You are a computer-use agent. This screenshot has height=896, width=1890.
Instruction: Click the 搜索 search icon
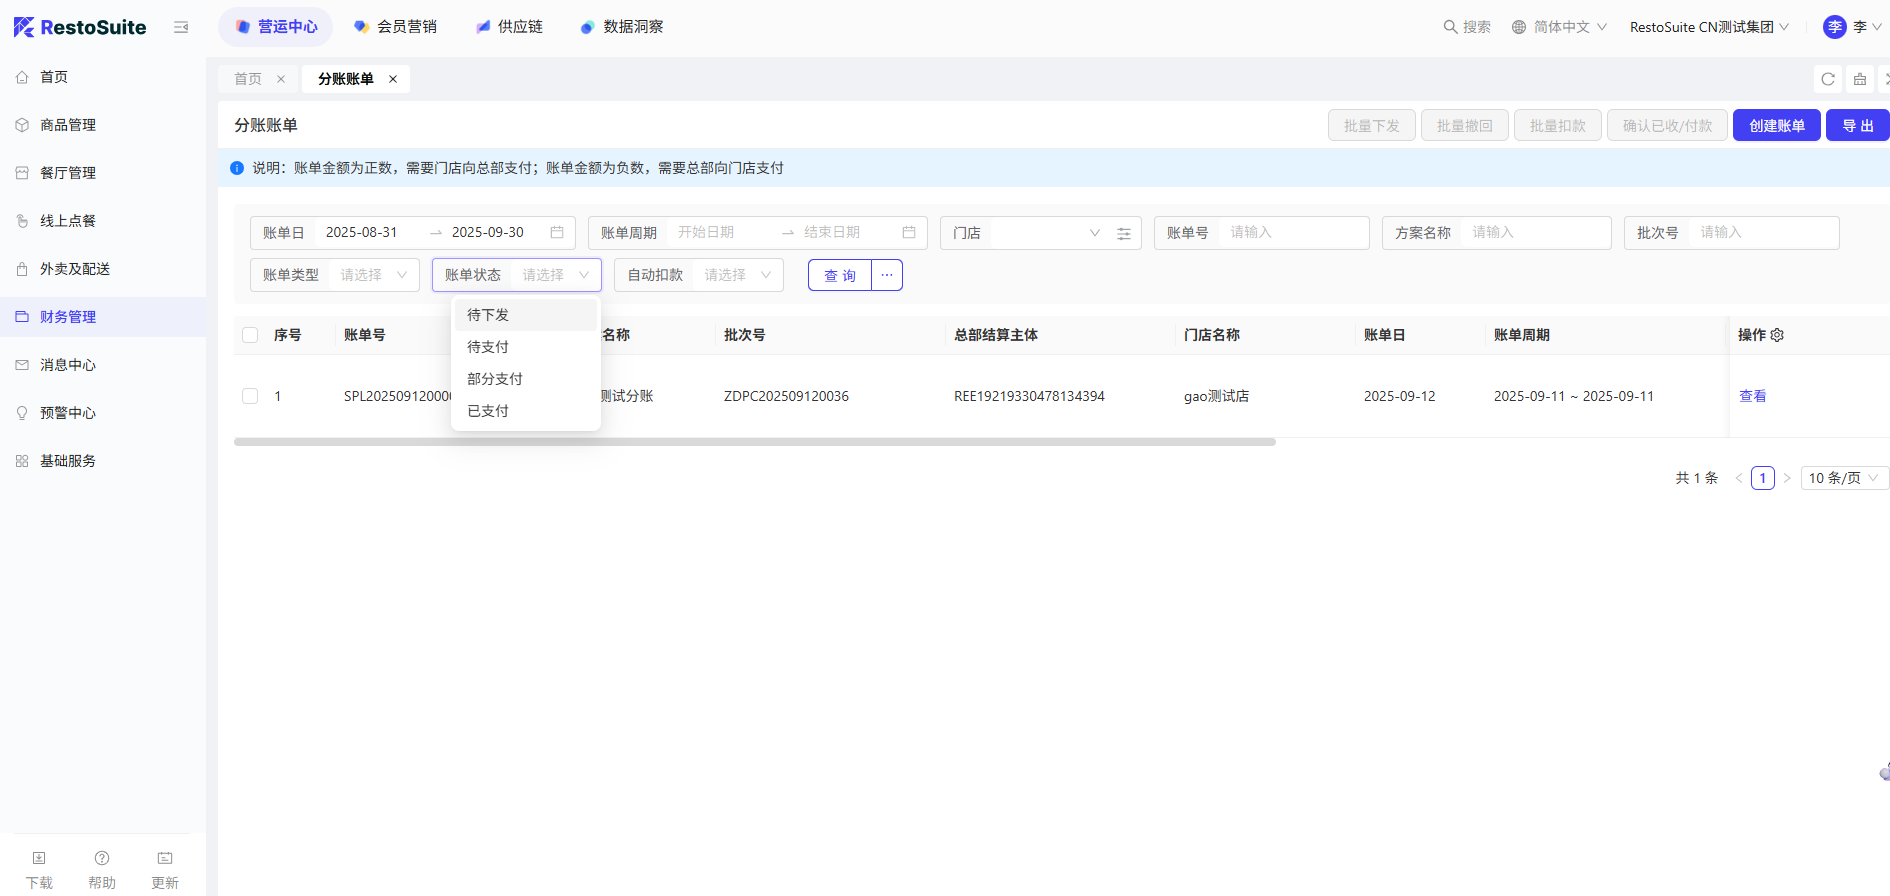[x=1450, y=27]
